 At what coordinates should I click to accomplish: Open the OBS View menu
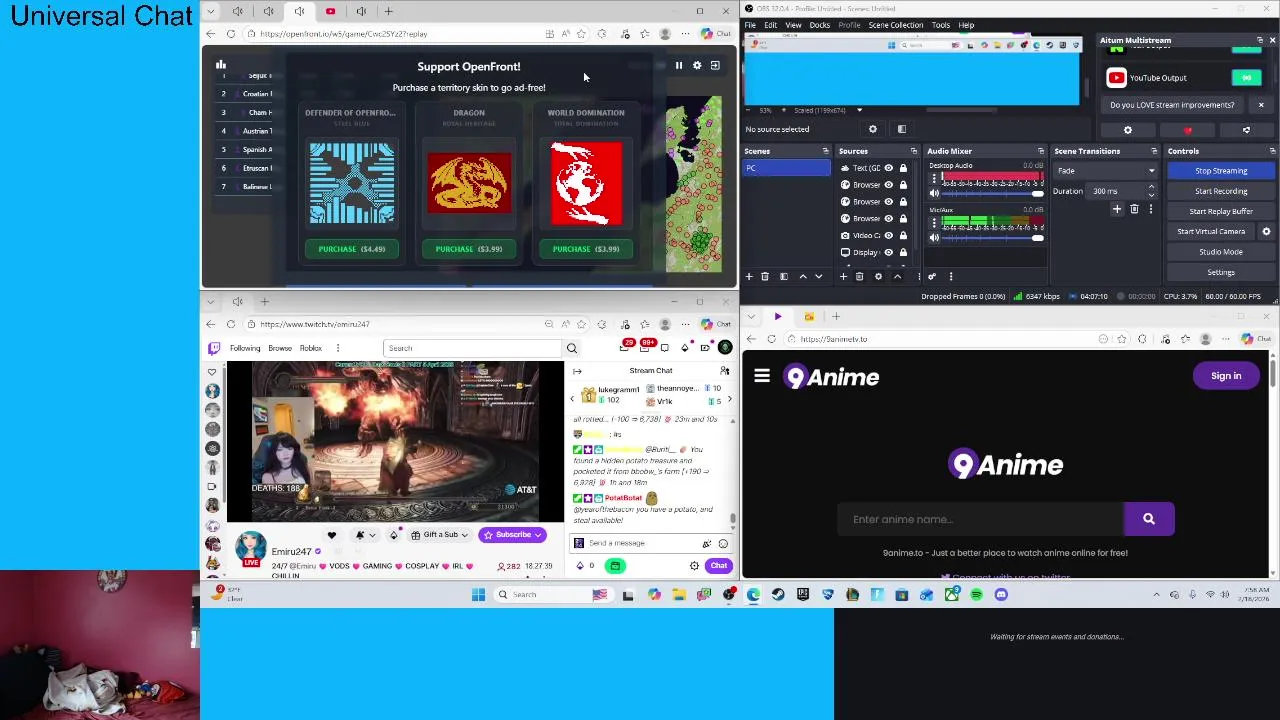pyautogui.click(x=793, y=25)
